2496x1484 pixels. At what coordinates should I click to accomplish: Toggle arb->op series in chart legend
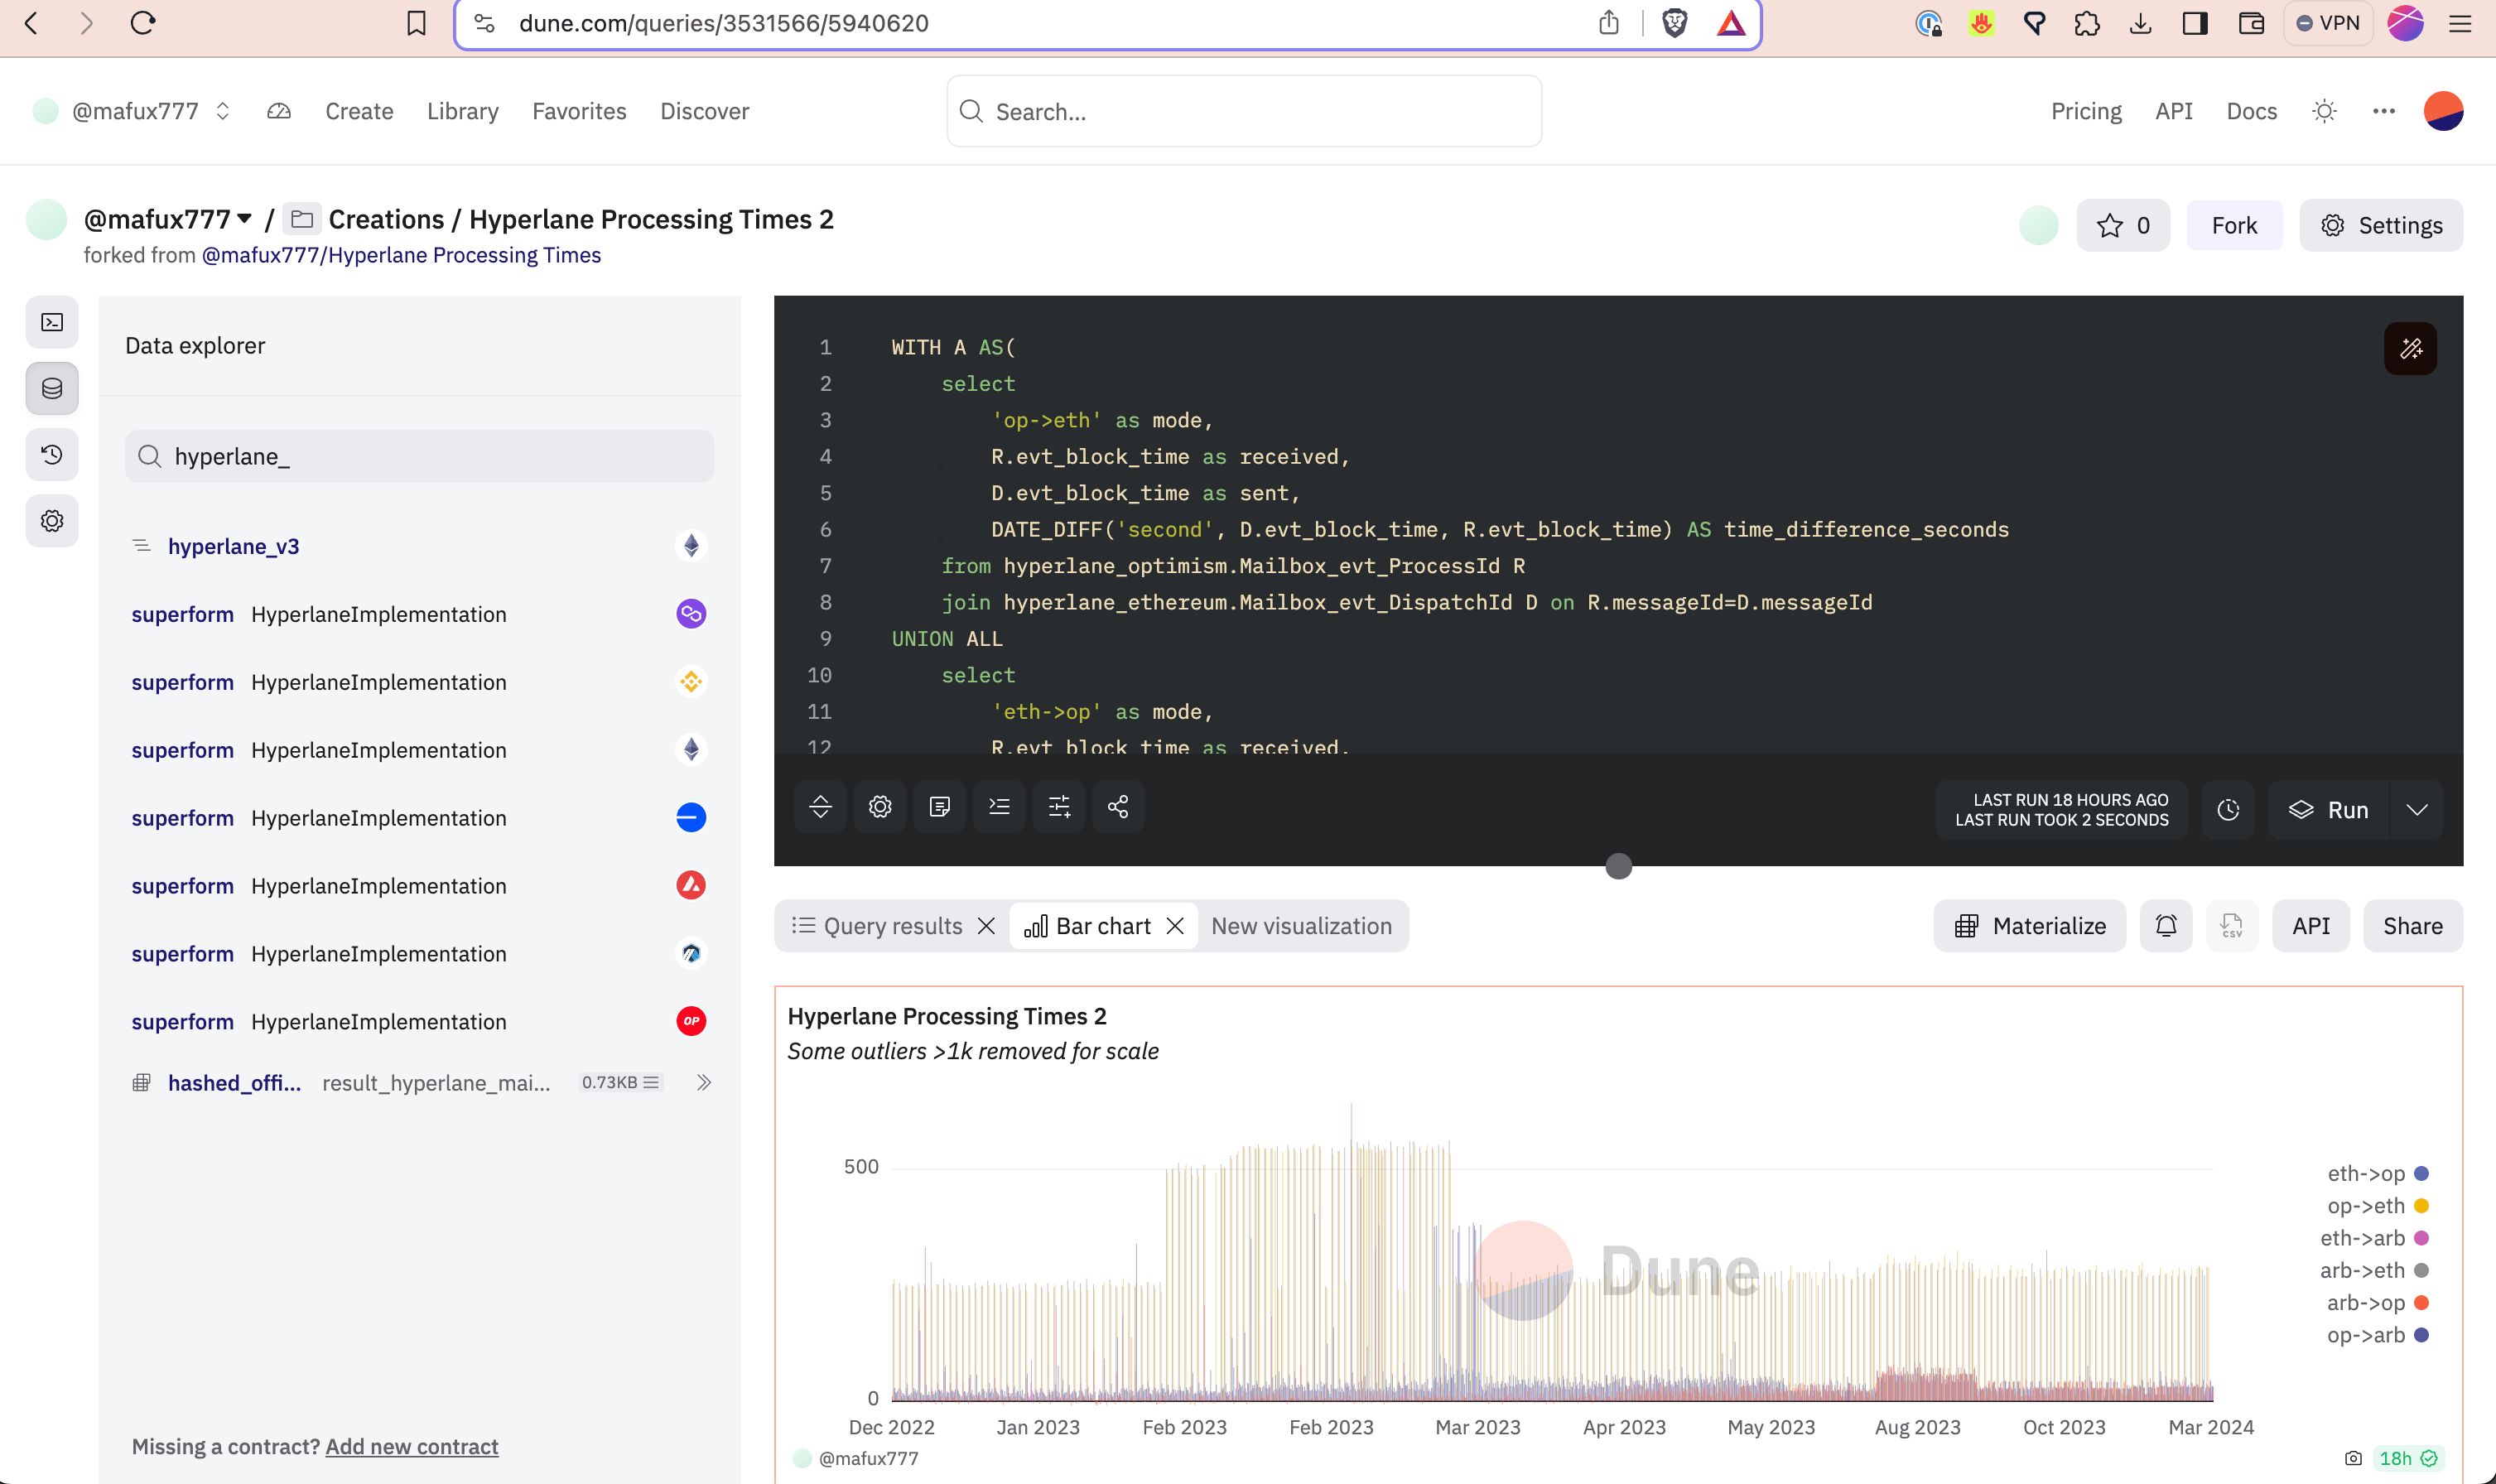[2378, 1303]
